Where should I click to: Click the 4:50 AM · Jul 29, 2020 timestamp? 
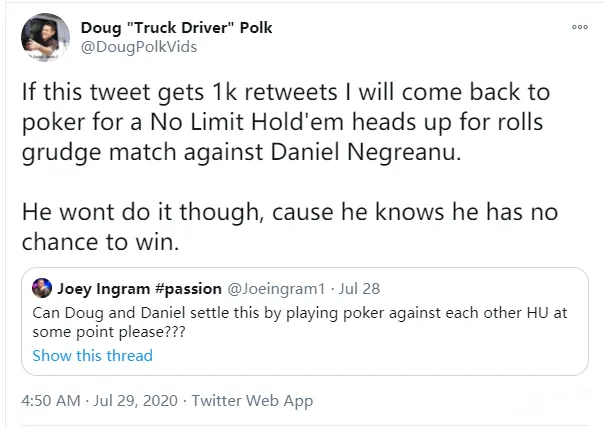coord(99,400)
